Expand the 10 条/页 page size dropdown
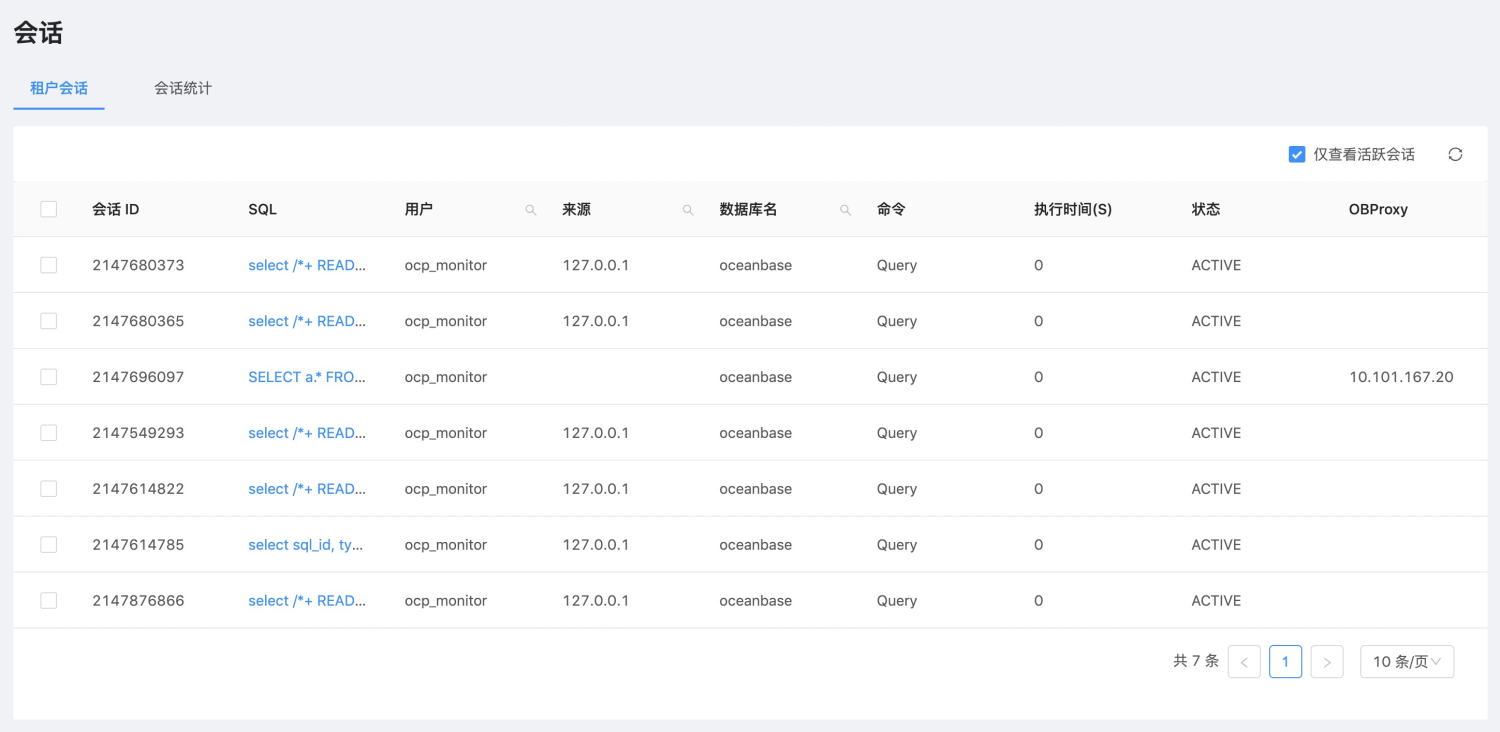 1407,662
